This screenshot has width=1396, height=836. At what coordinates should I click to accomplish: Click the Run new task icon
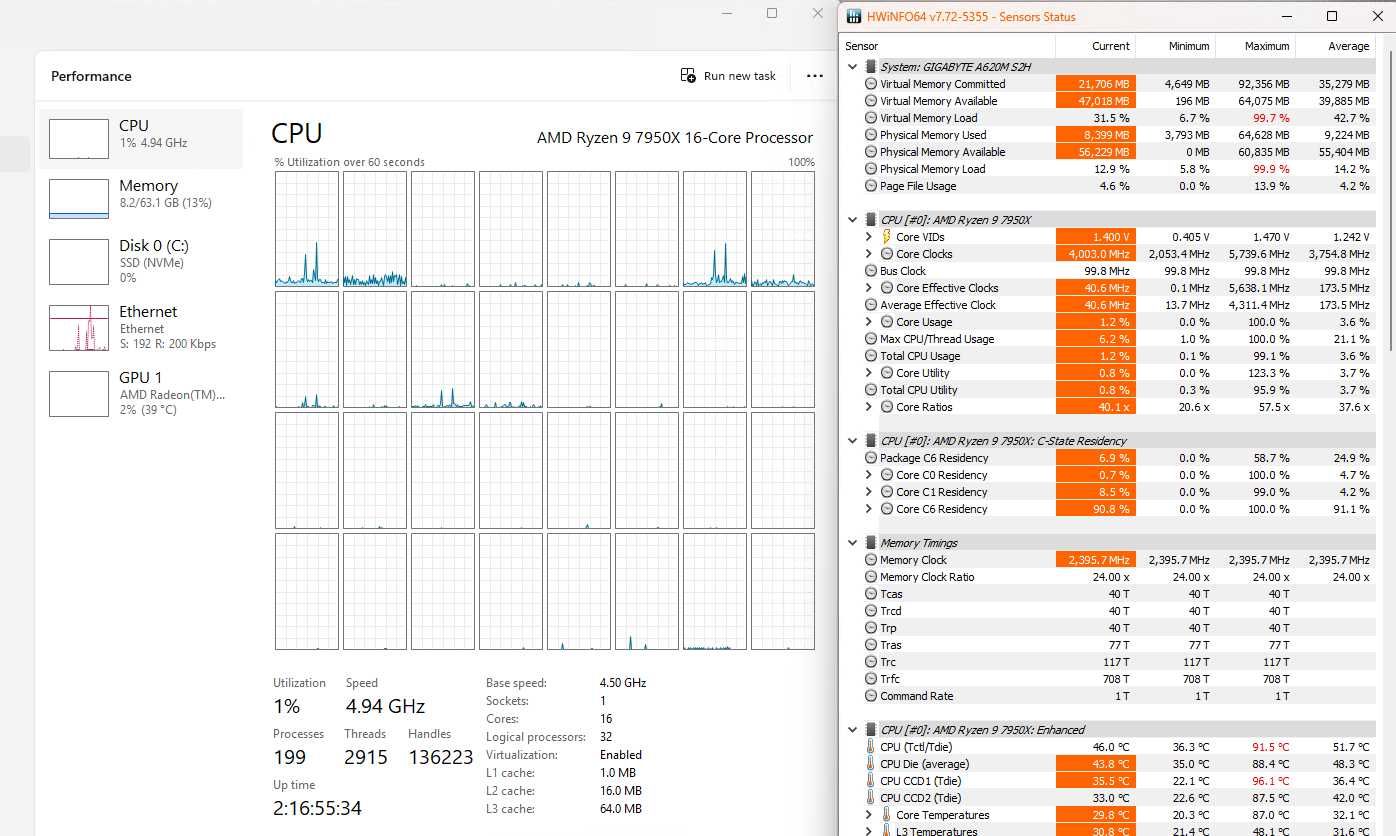[x=688, y=75]
